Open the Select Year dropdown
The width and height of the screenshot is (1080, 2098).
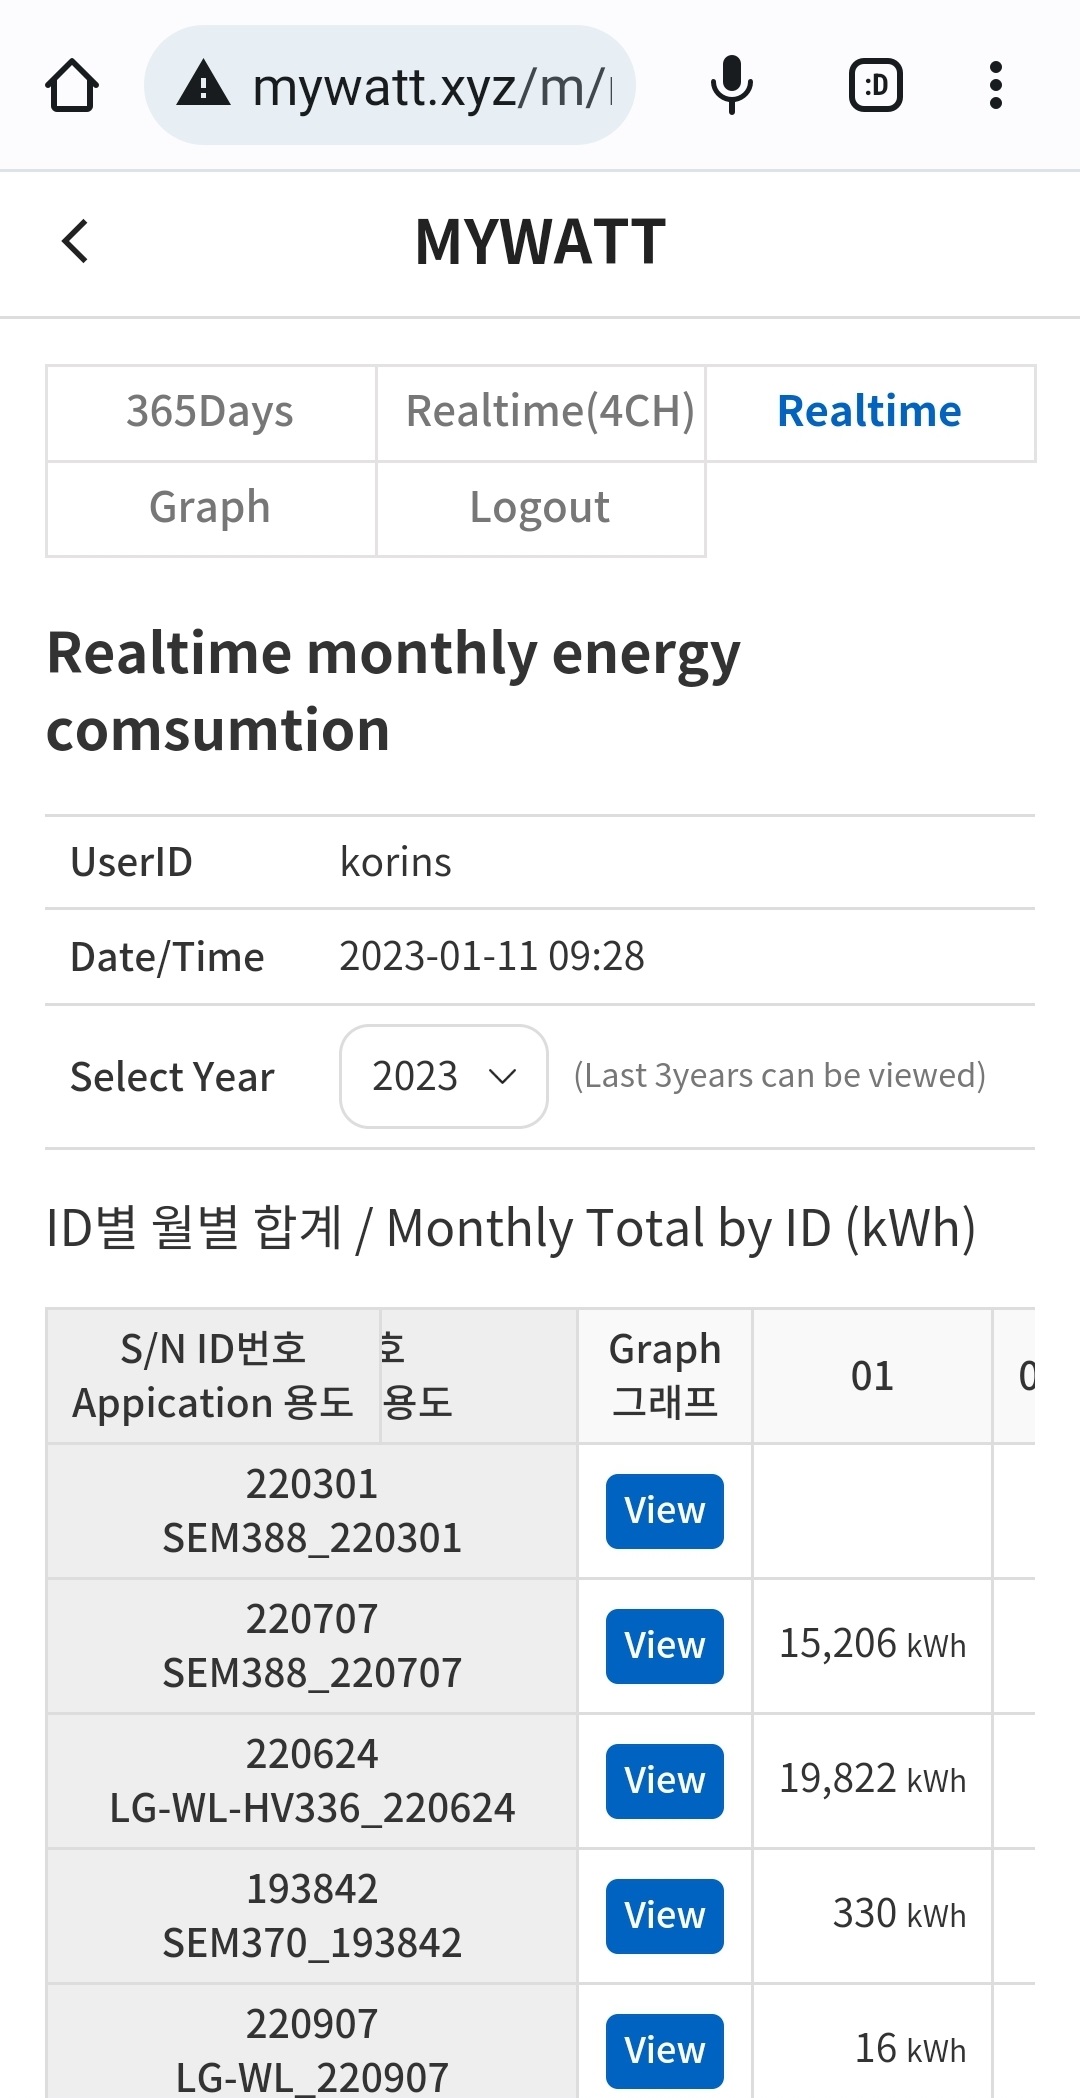point(443,1076)
